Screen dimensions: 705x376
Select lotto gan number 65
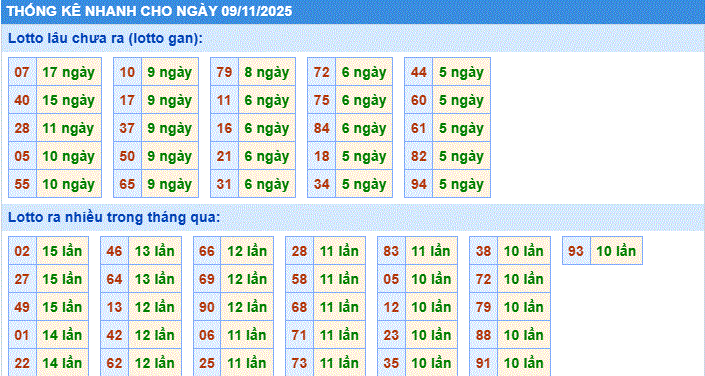click(127, 184)
